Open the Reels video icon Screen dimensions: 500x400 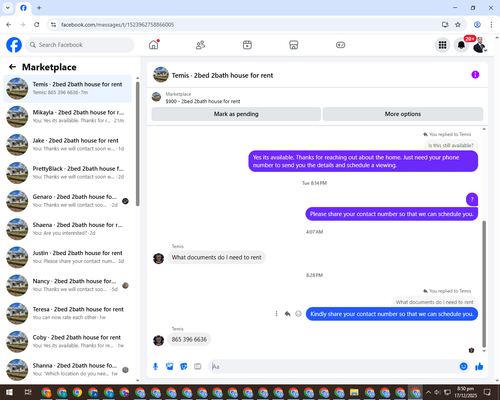[x=247, y=45]
